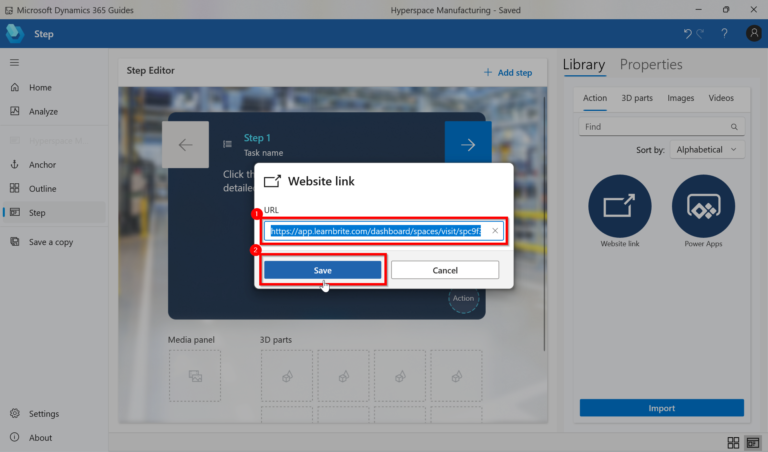Expand the Sort by Alphabetical dropdown

706,150
